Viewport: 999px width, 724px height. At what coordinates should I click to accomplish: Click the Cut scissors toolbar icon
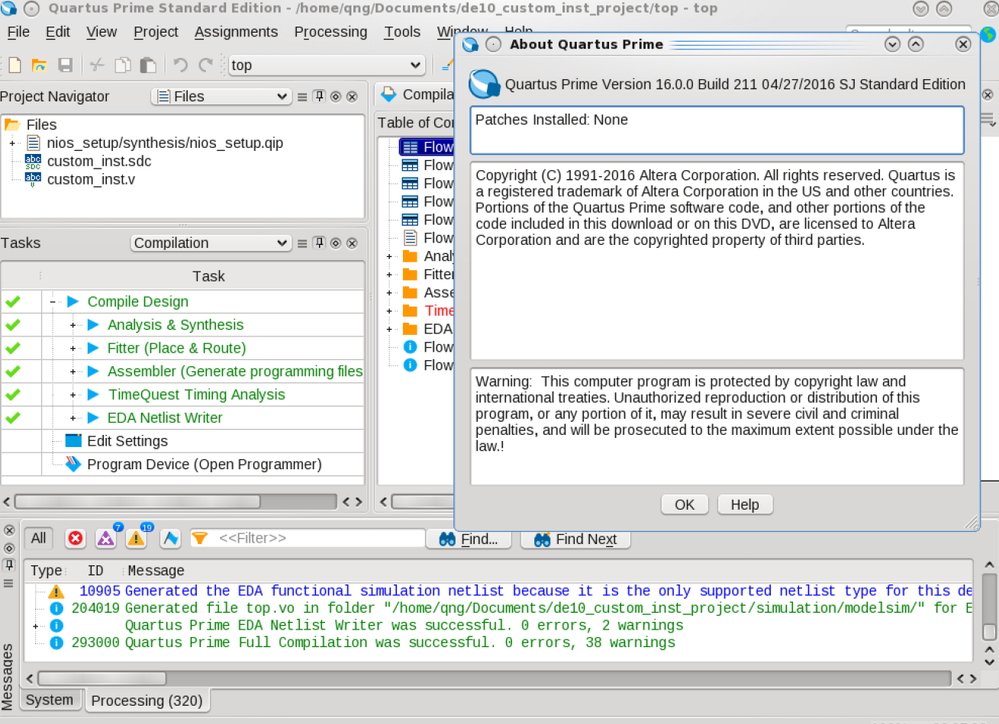pyautogui.click(x=97, y=65)
